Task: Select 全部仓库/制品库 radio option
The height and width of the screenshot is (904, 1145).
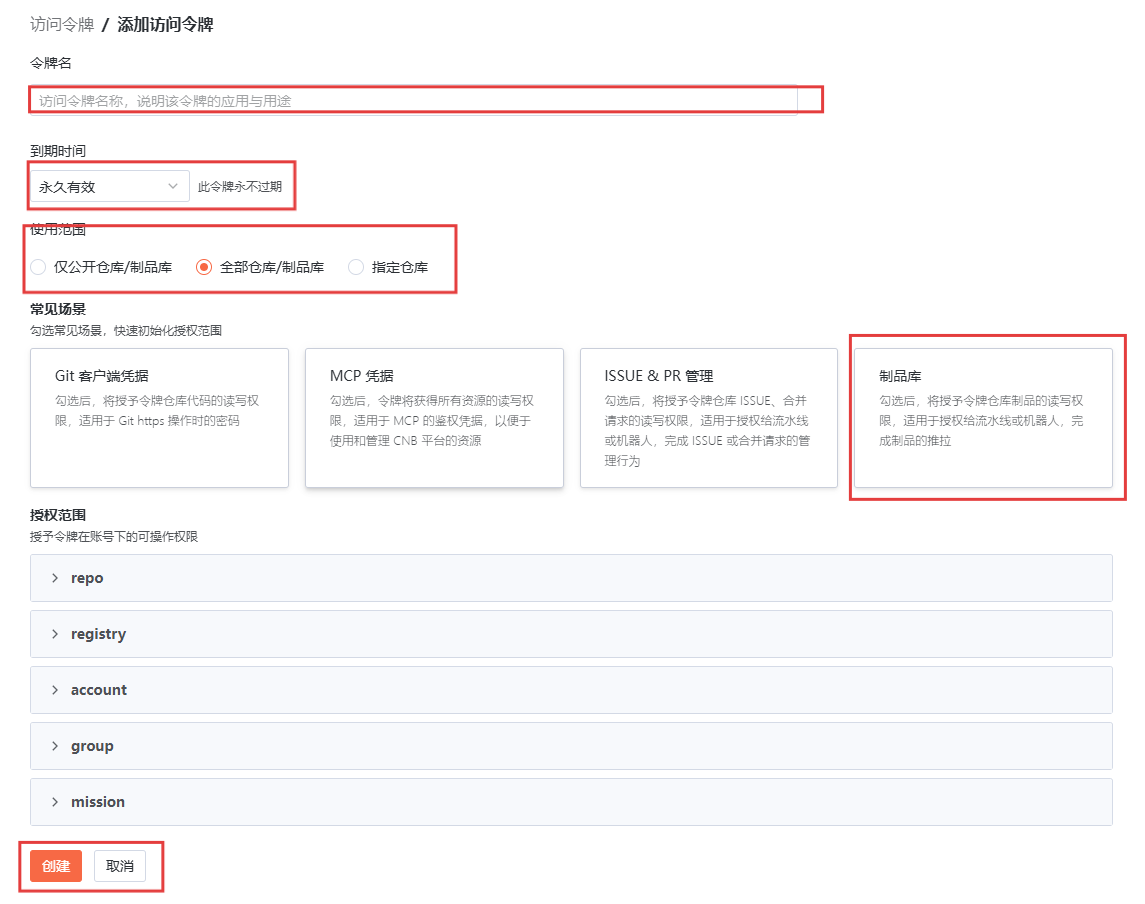Action: click(x=204, y=267)
